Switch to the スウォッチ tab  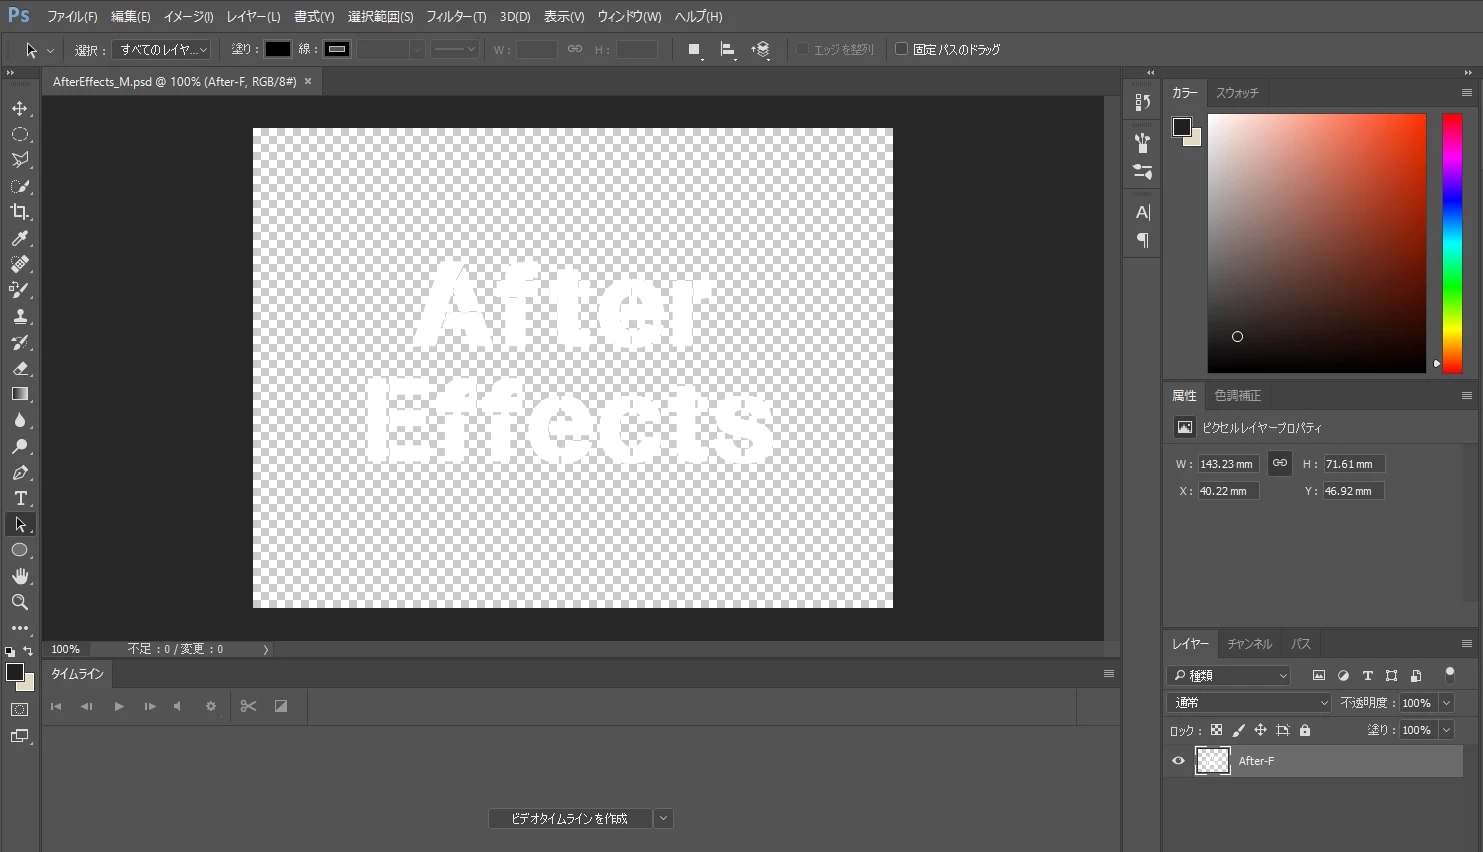[1237, 93]
